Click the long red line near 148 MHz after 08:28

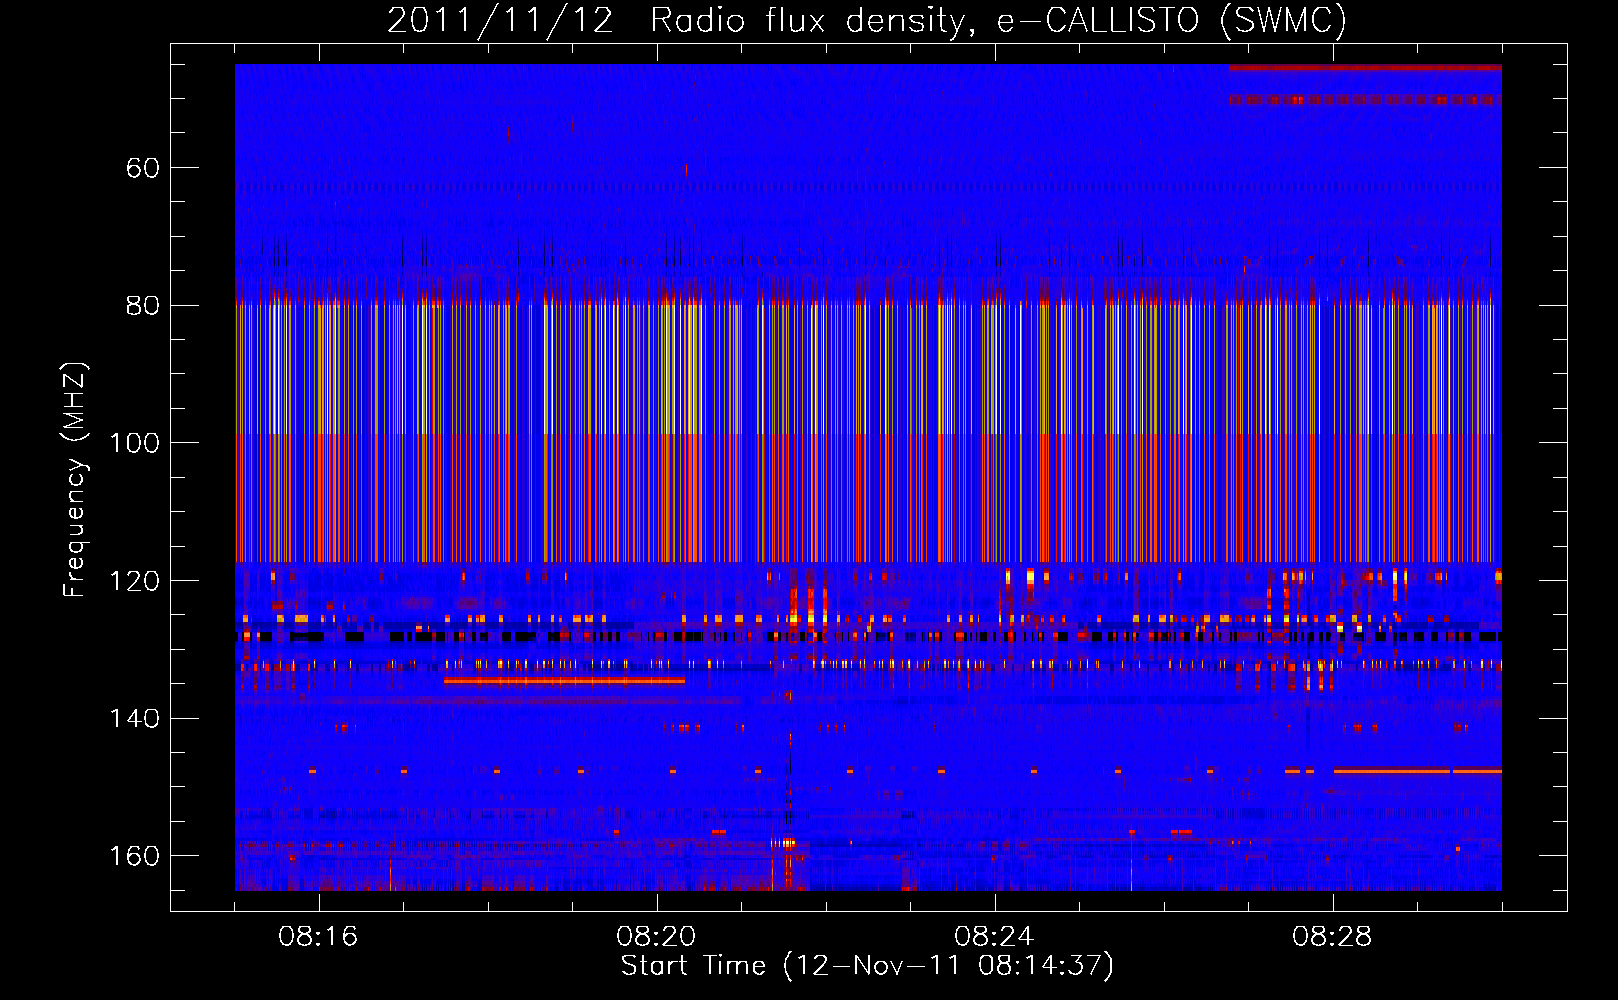1418,771
